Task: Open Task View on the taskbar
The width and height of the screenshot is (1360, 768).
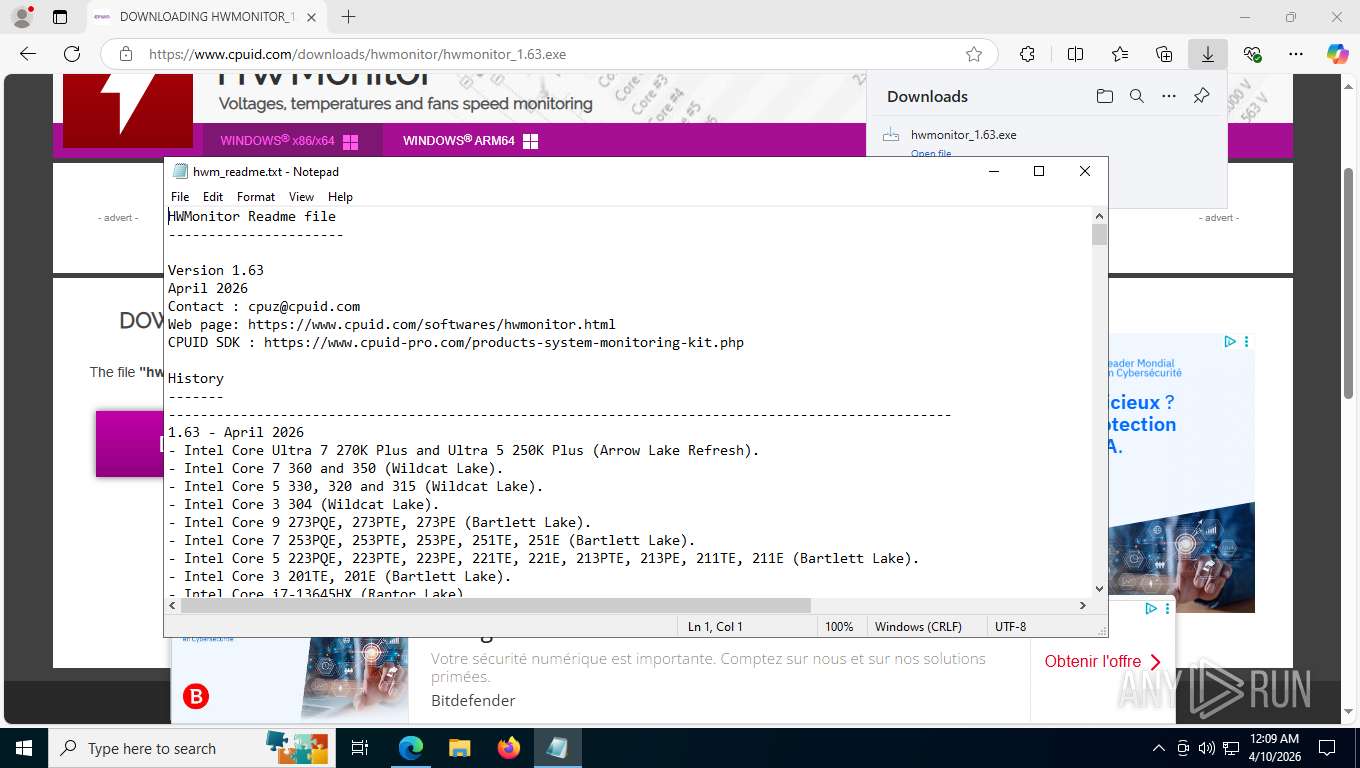Action: [360, 748]
